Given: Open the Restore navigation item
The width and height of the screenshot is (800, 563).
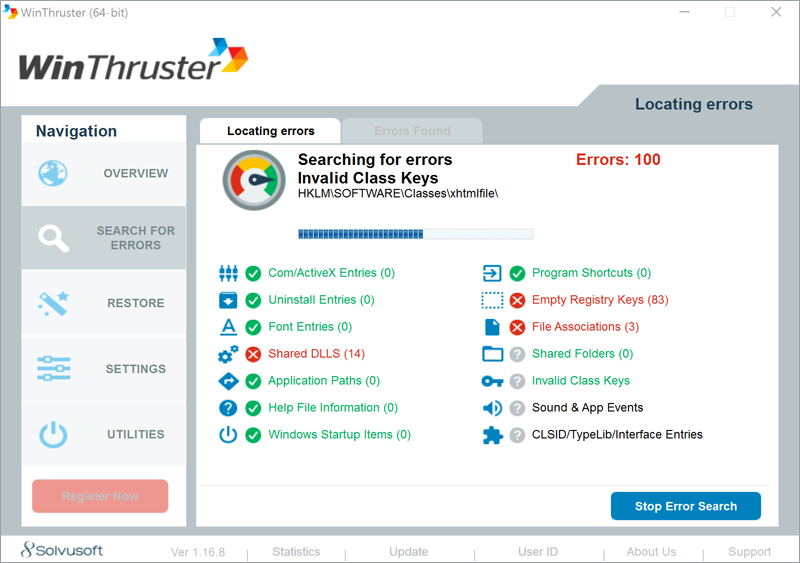Looking at the screenshot, I should (x=104, y=303).
